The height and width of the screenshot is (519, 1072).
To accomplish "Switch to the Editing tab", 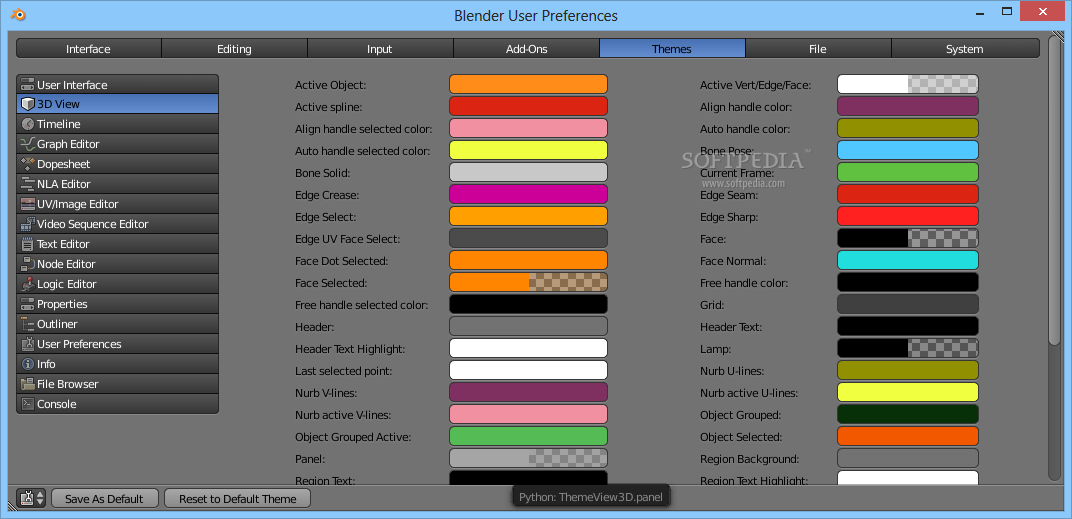I will [234, 49].
